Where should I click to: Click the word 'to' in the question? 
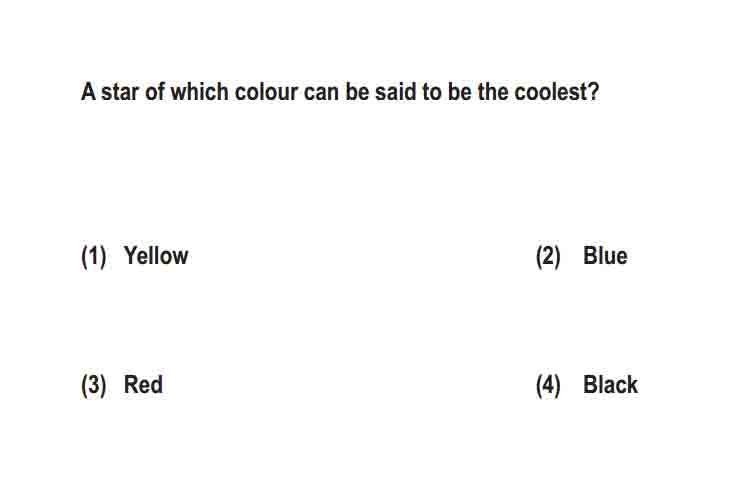(x=431, y=92)
